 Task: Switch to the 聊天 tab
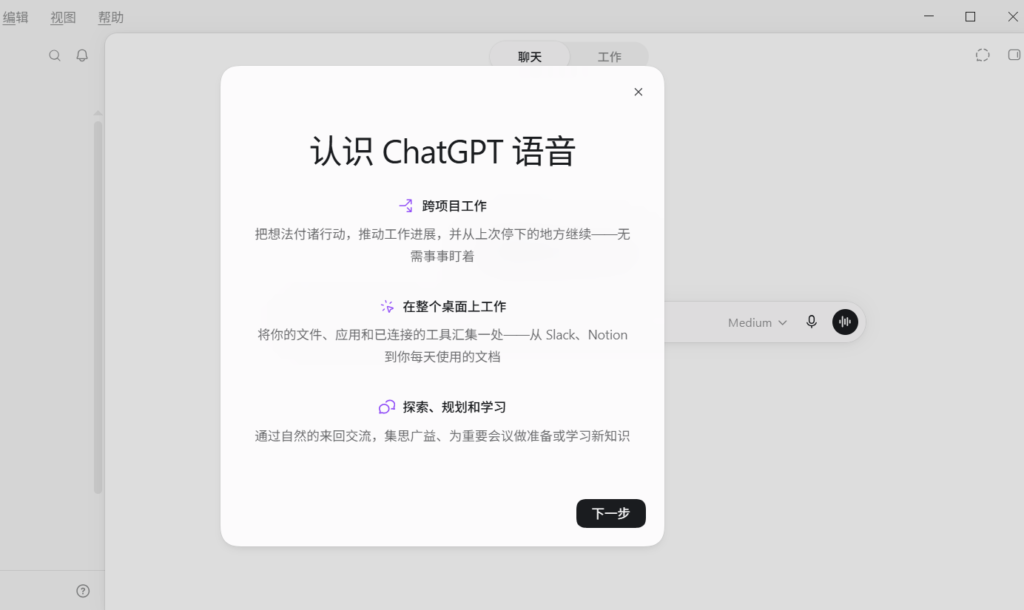pyautogui.click(x=530, y=57)
